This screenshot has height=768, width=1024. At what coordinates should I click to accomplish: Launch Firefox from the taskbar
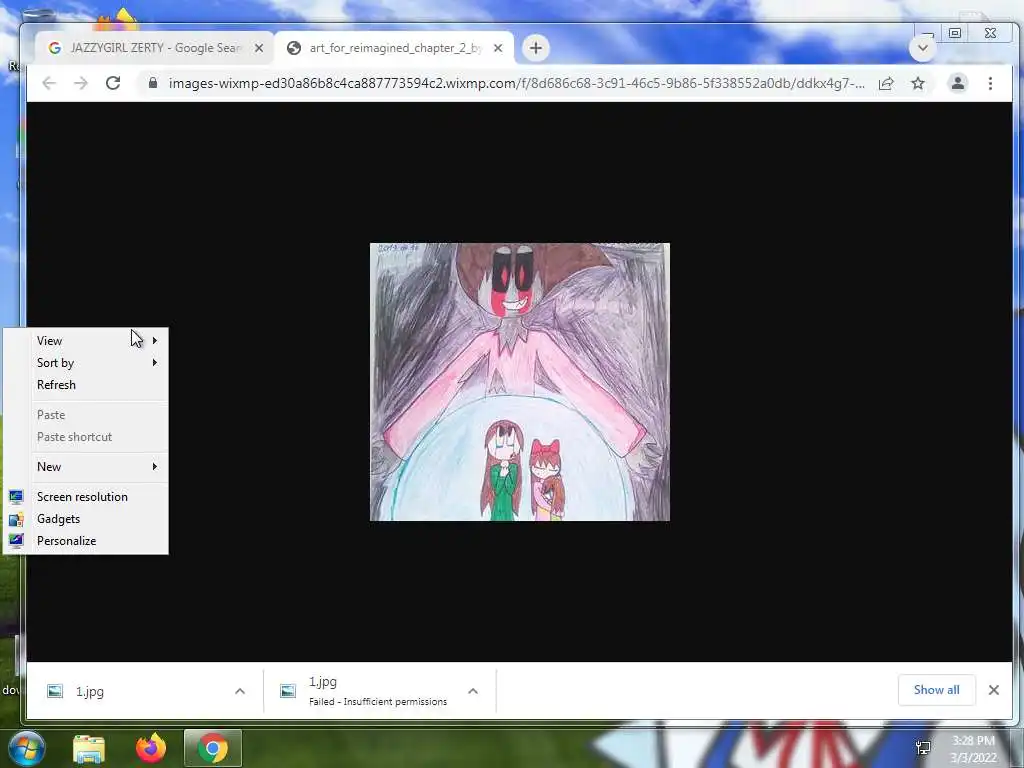pyautogui.click(x=151, y=748)
